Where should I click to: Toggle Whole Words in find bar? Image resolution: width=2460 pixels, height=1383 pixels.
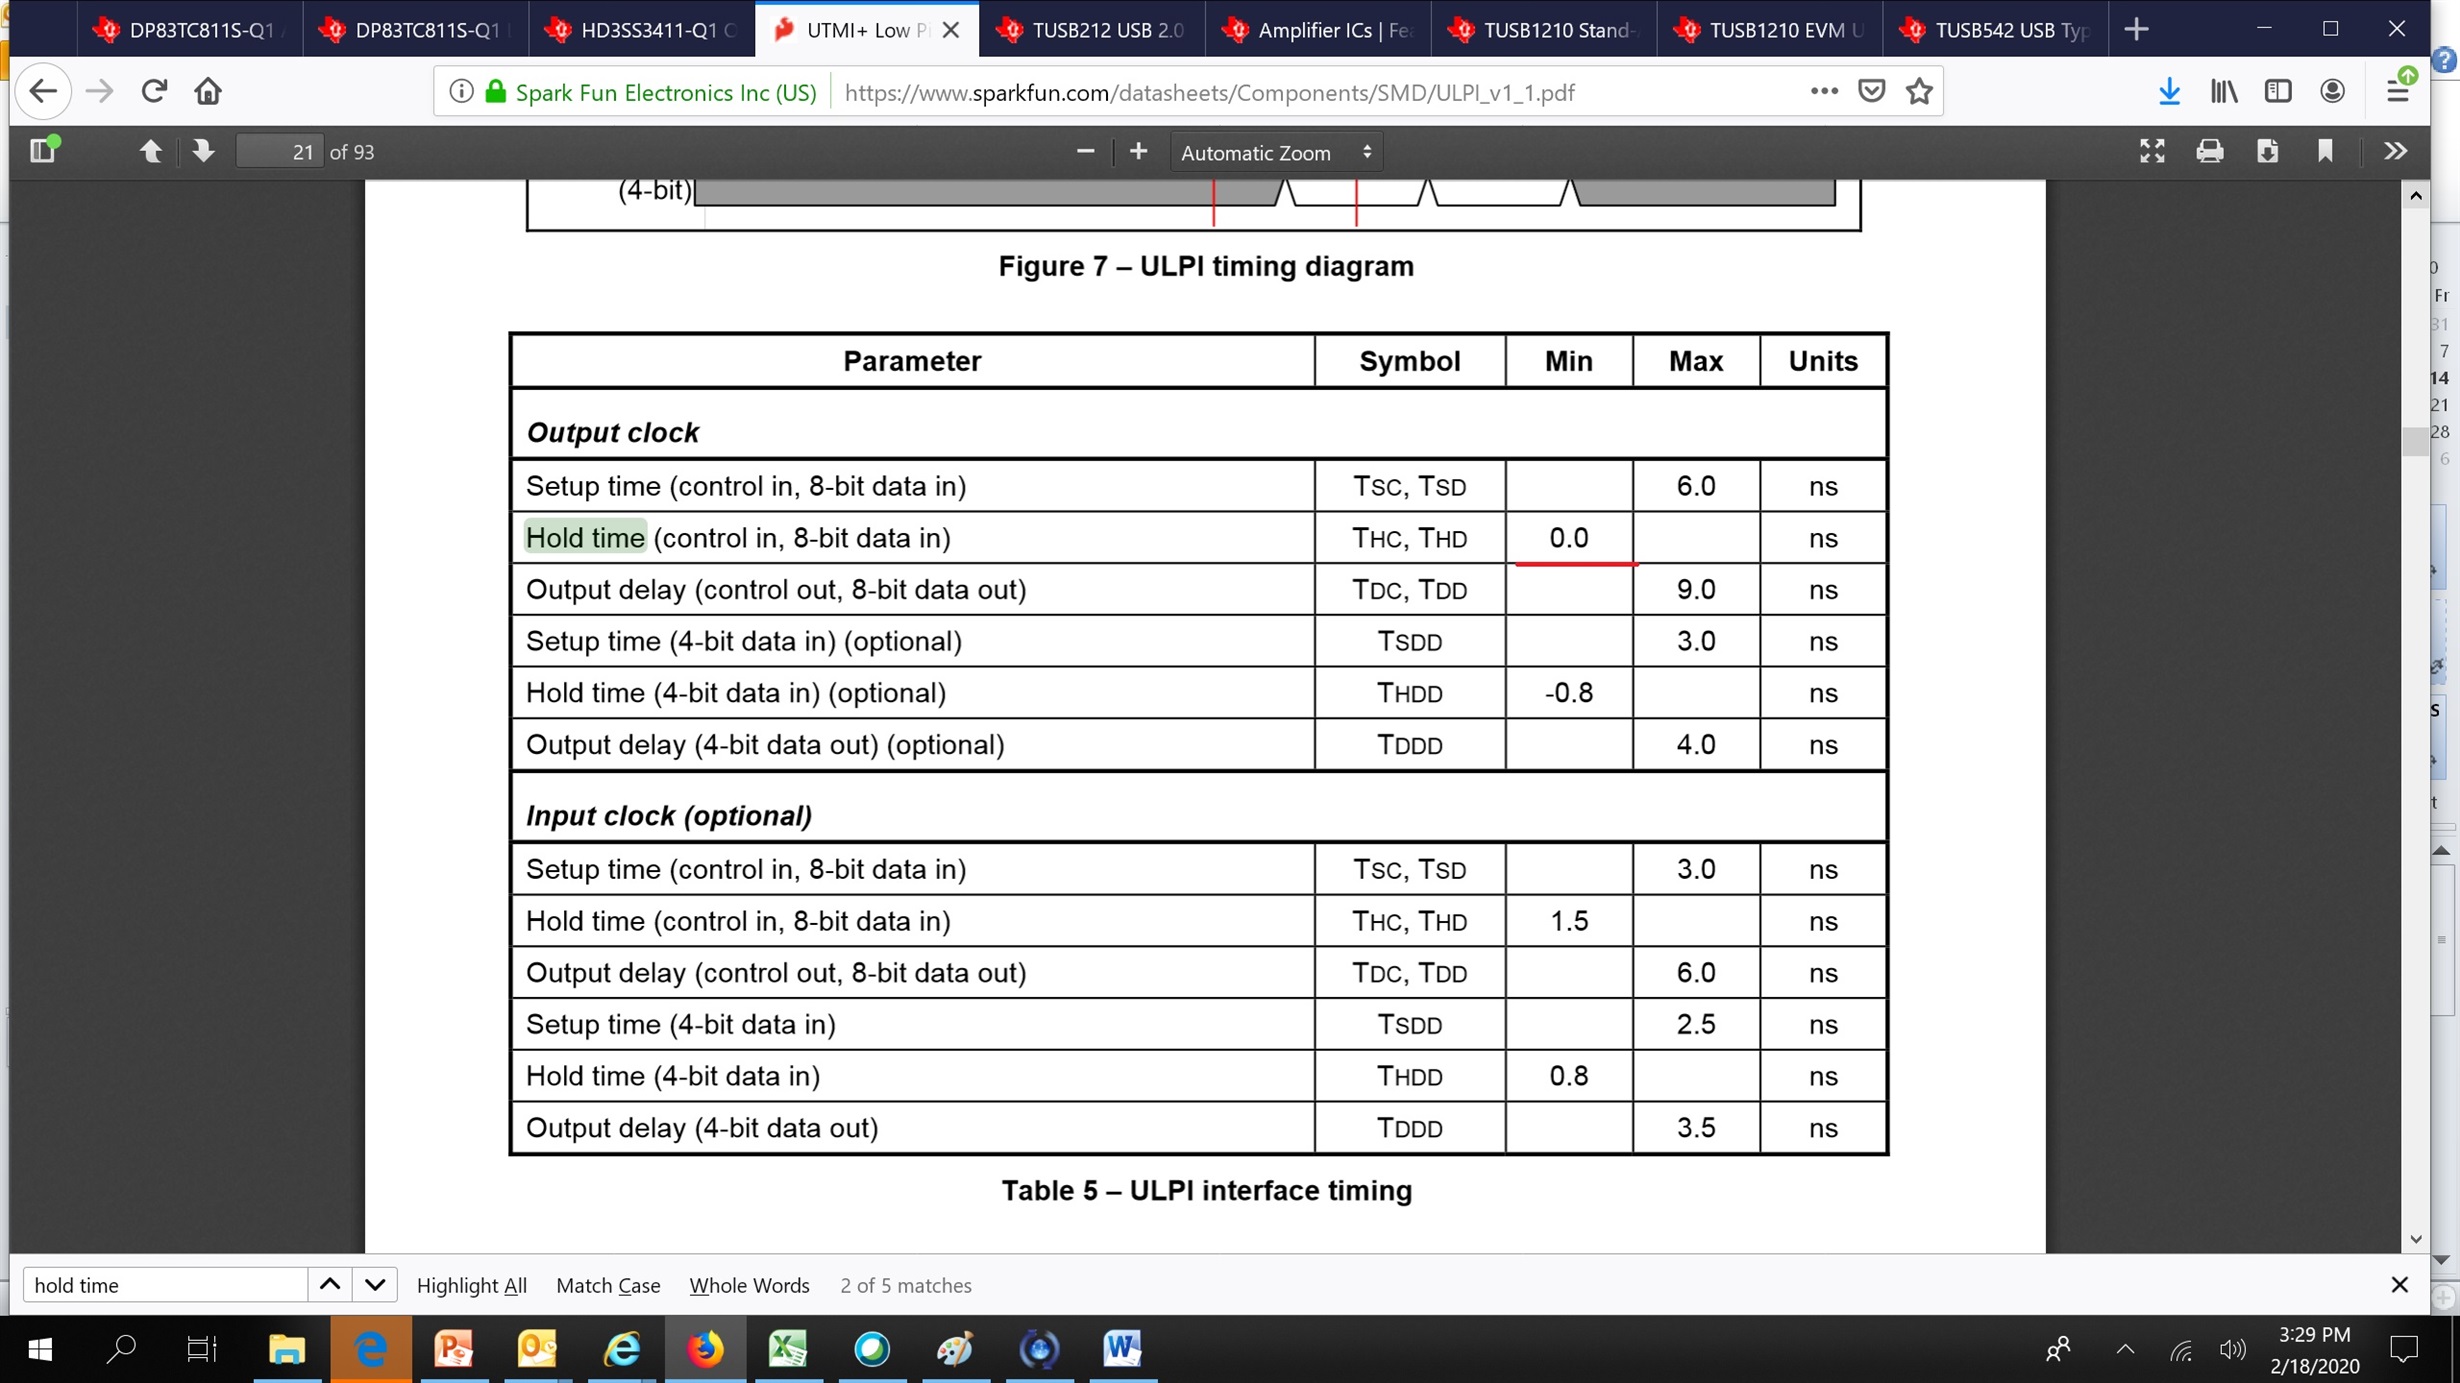[749, 1285]
